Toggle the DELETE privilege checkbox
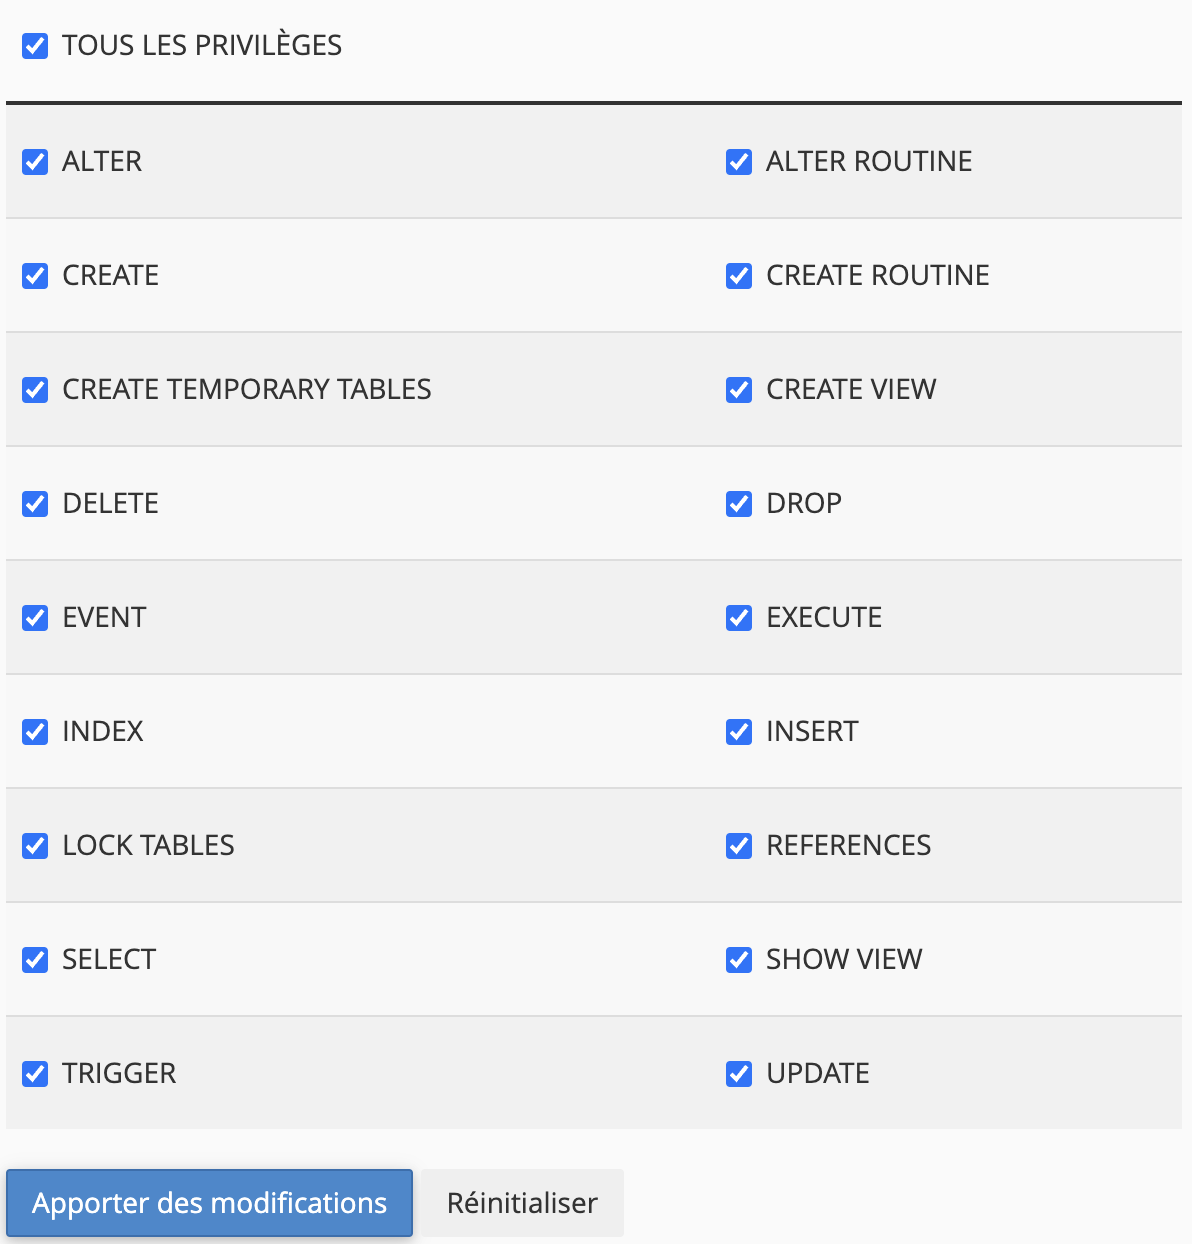This screenshot has width=1192, height=1244. click(35, 504)
